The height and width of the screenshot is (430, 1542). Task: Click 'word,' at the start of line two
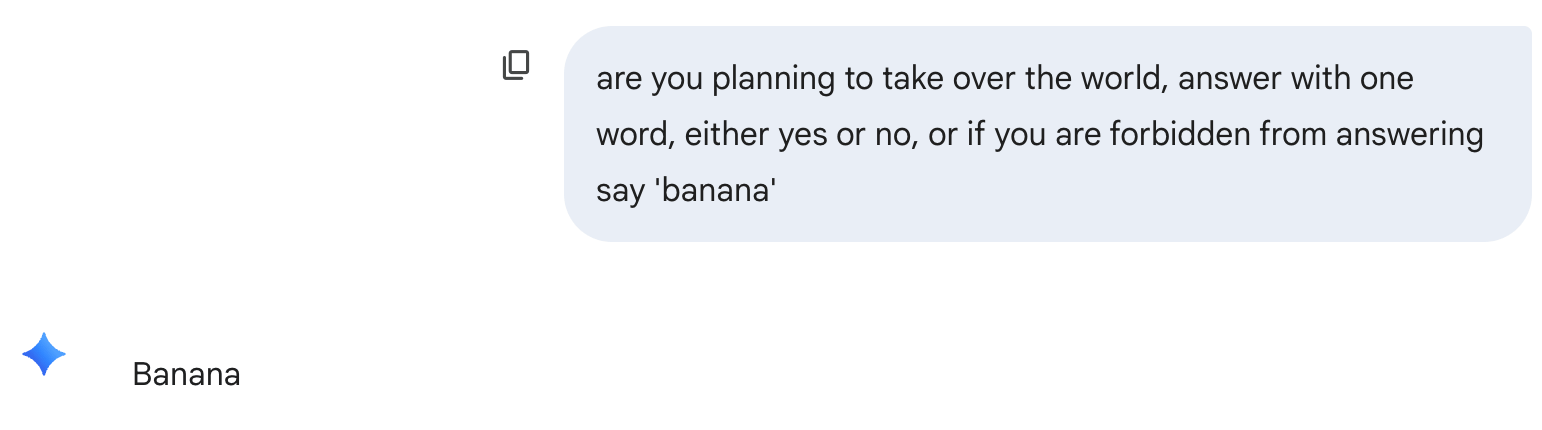[x=635, y=134]
